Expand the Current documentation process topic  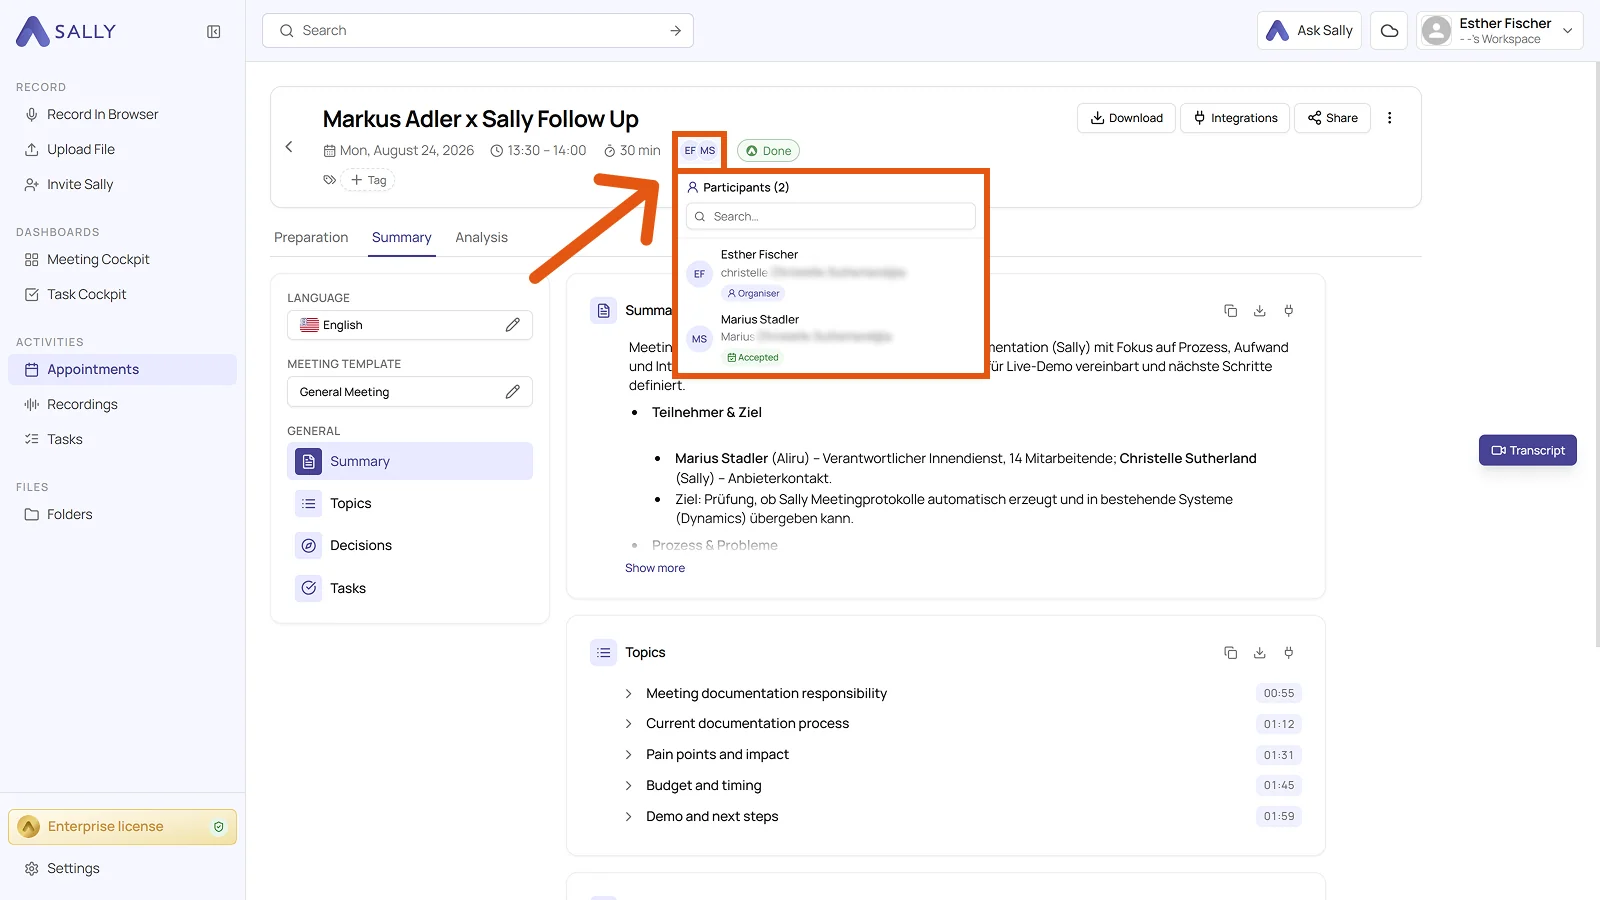pyautogui.click(x=628, y=724)
